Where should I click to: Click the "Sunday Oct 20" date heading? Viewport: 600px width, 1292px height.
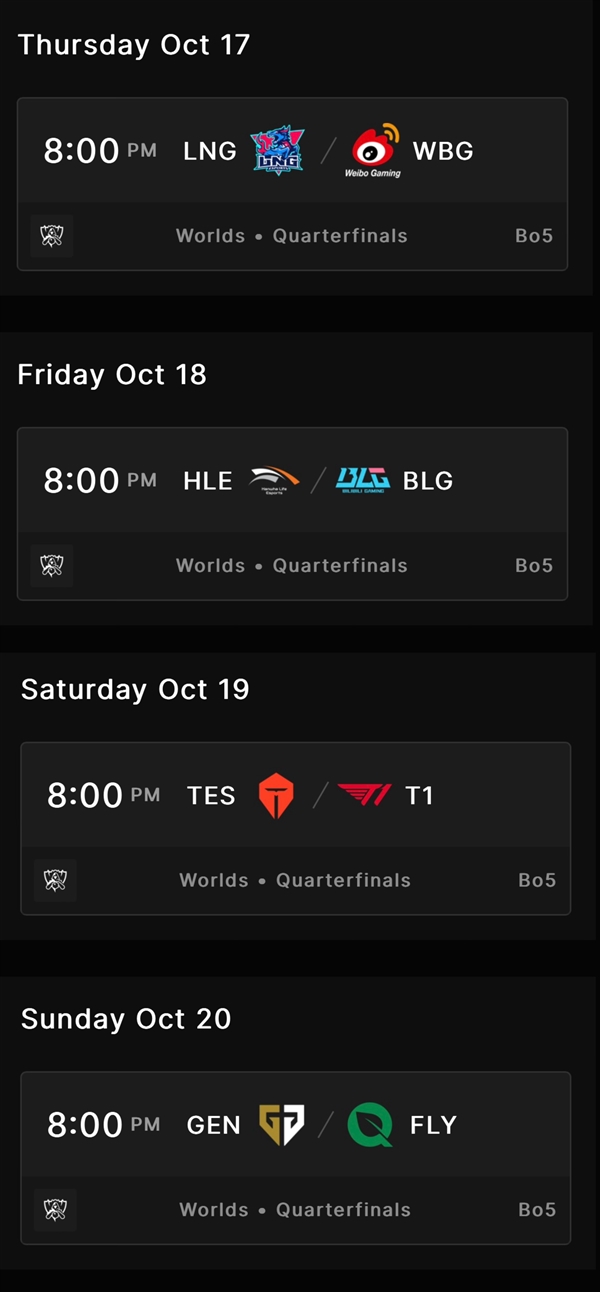126,1019
